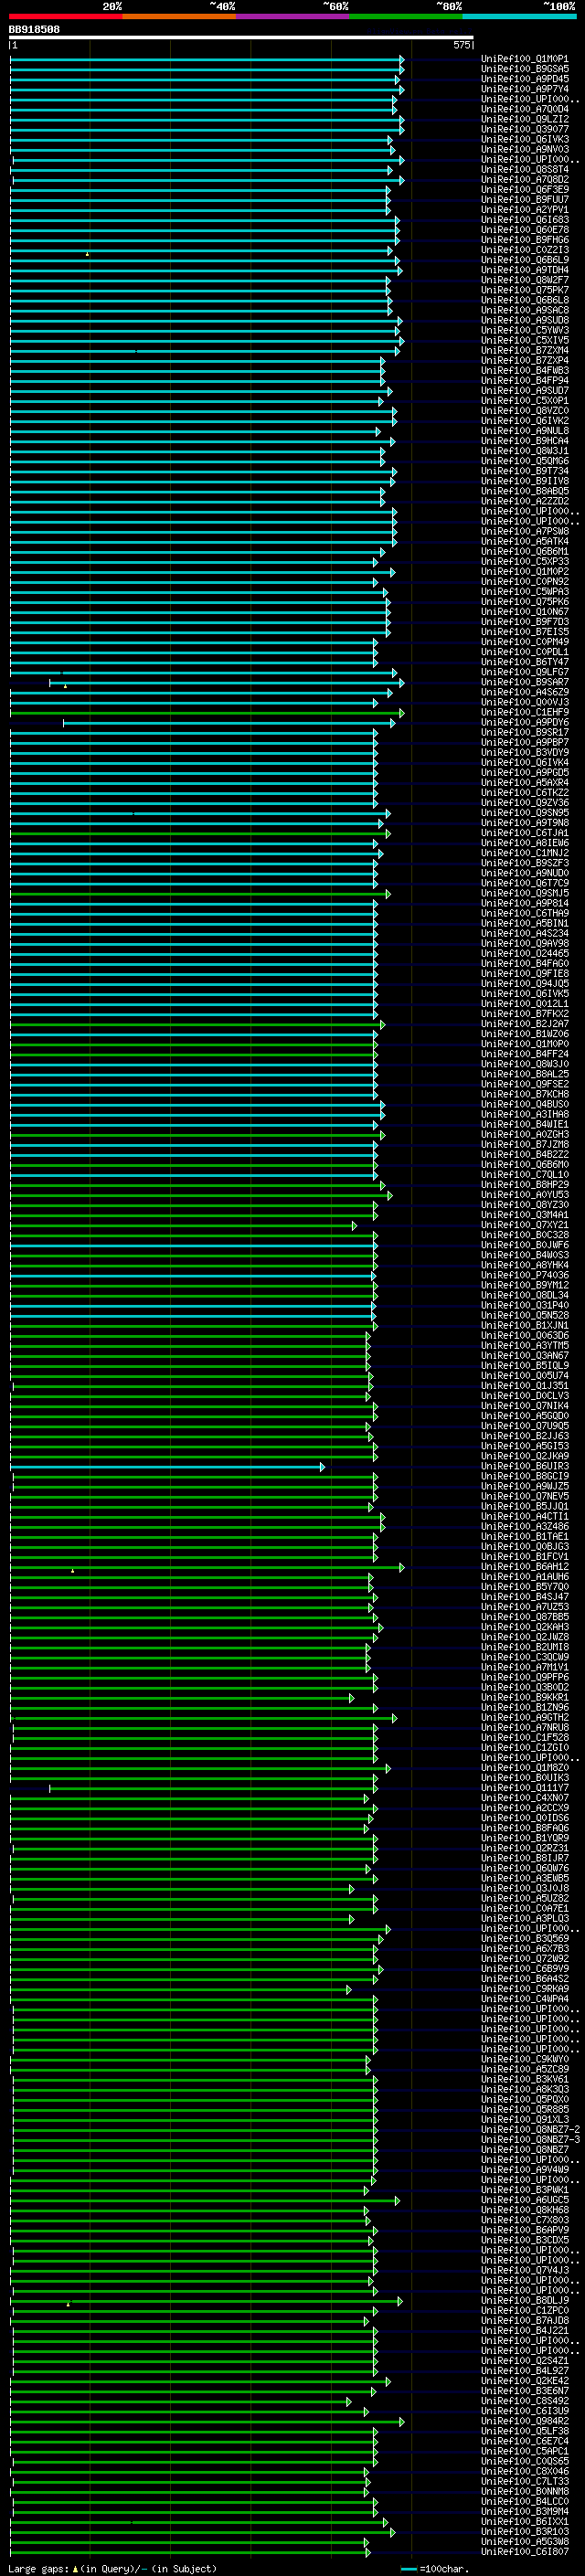Image resolution: width=585 pixels, height=2576 pixels.
Task: Open hit UniRef100_A9PD45
Action: tap(525, 79)
